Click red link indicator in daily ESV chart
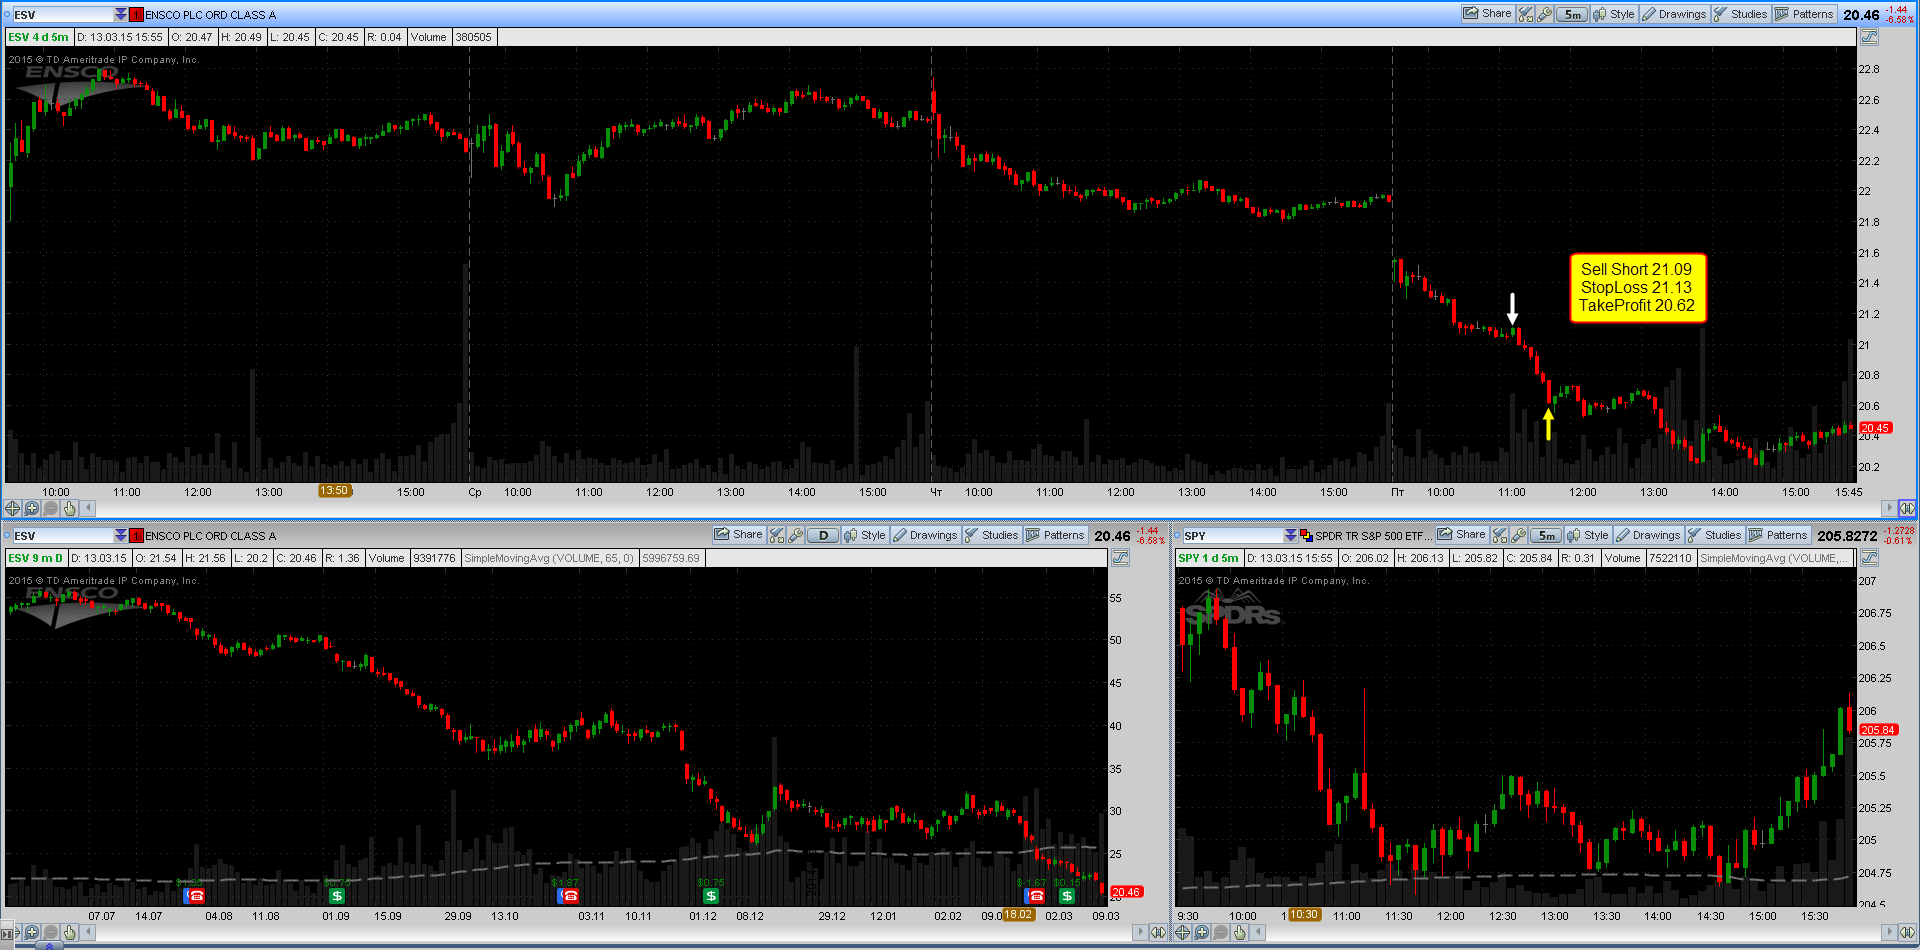Screen dimensions: 1920x950 point(137,536)
